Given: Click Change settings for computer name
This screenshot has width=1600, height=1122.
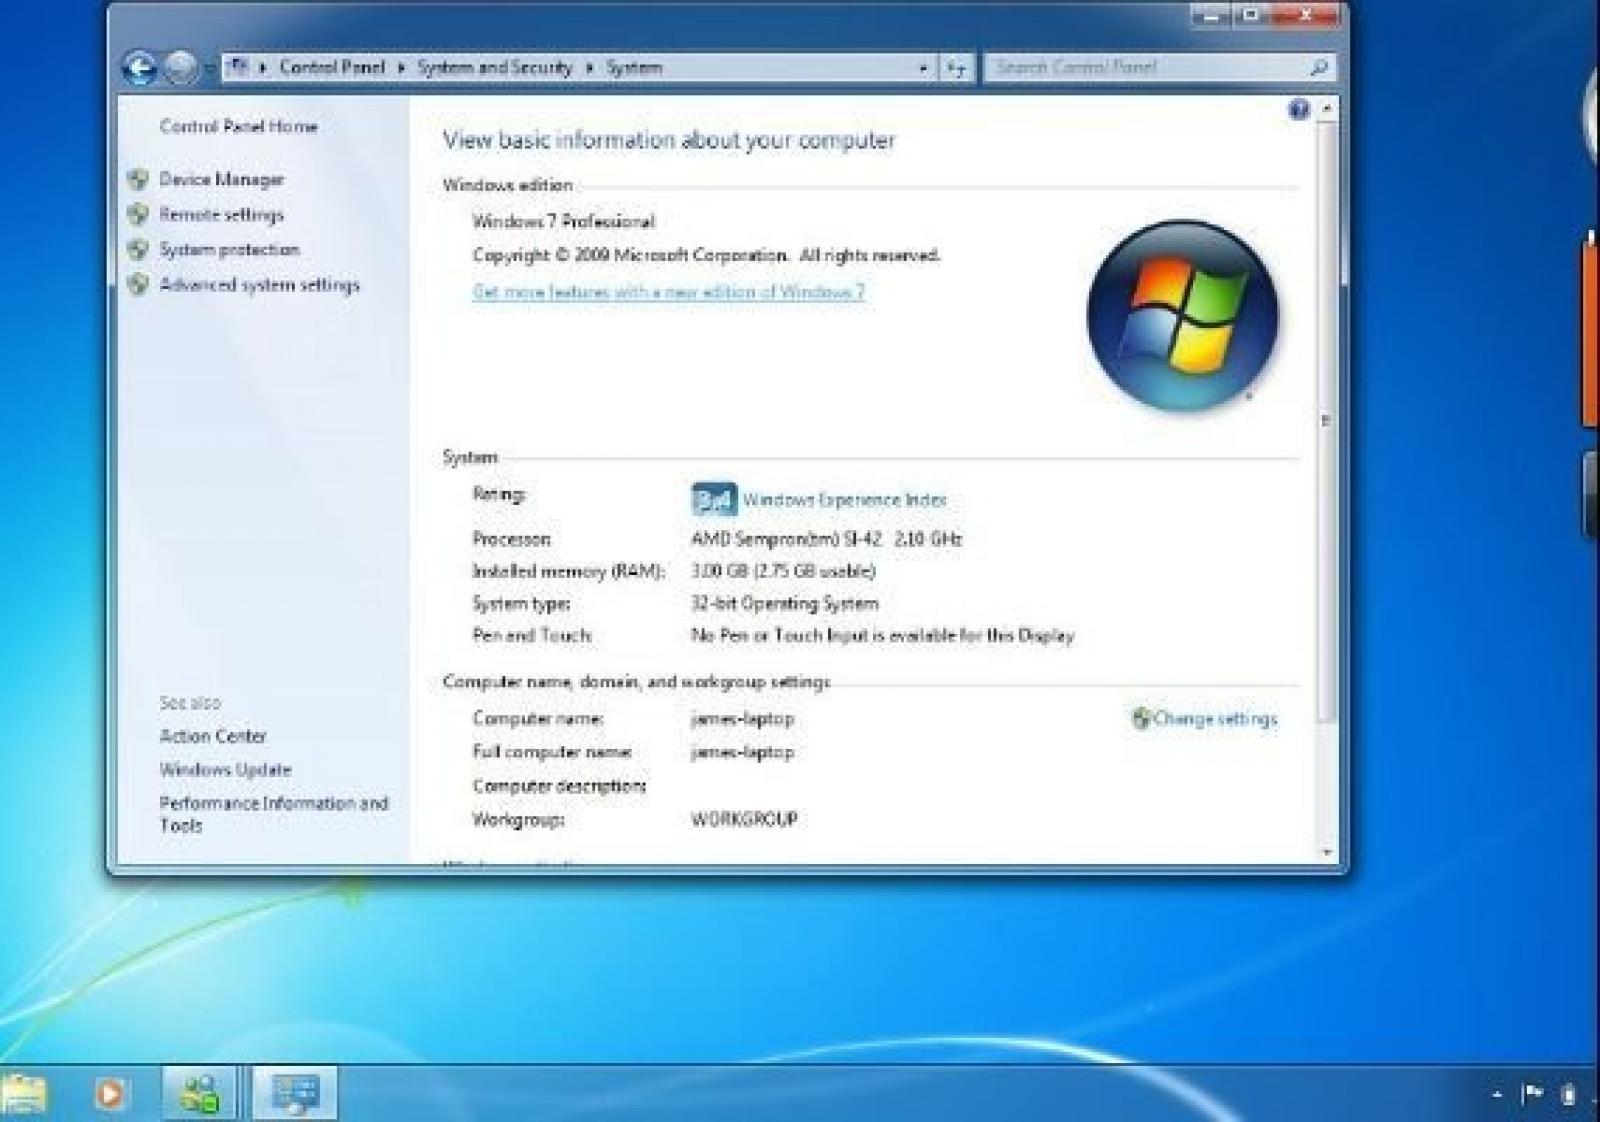Looking at the screenshot, I should [1214, 719].
